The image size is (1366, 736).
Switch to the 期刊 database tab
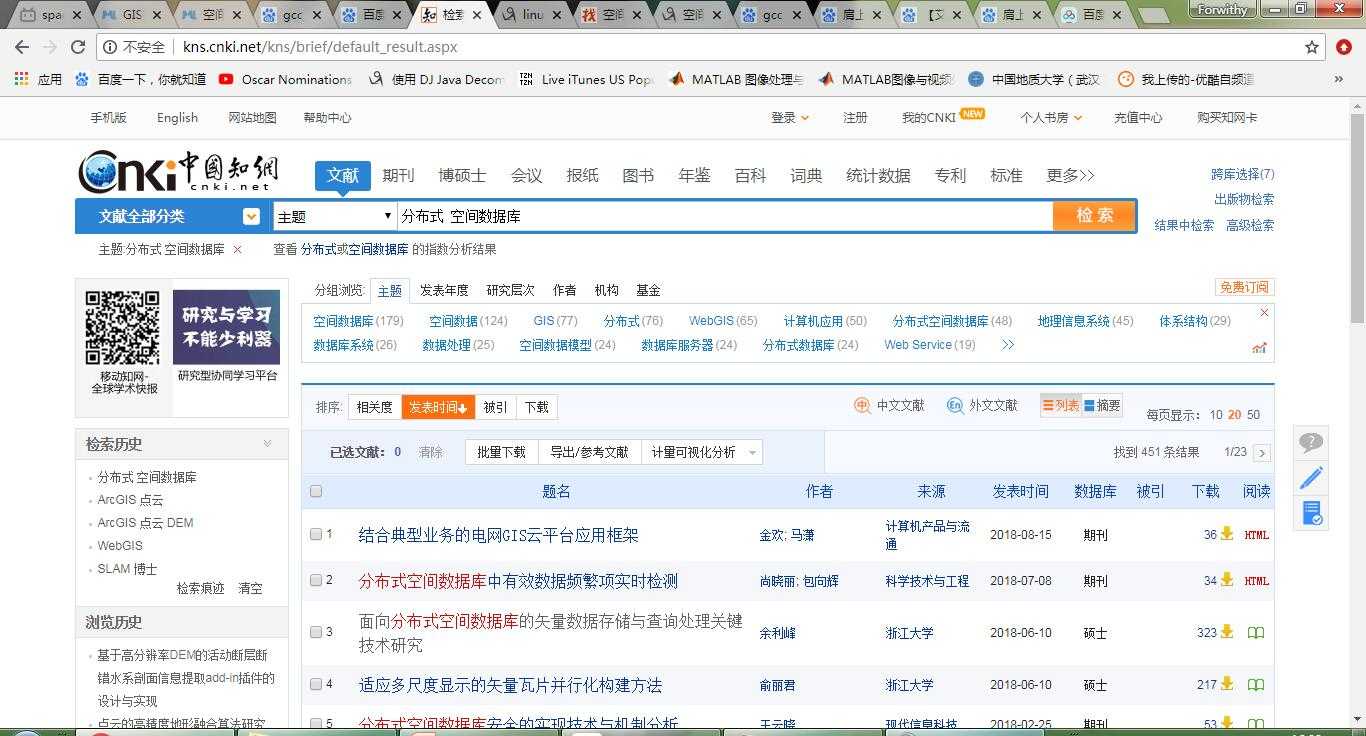[x=398, y=175]
